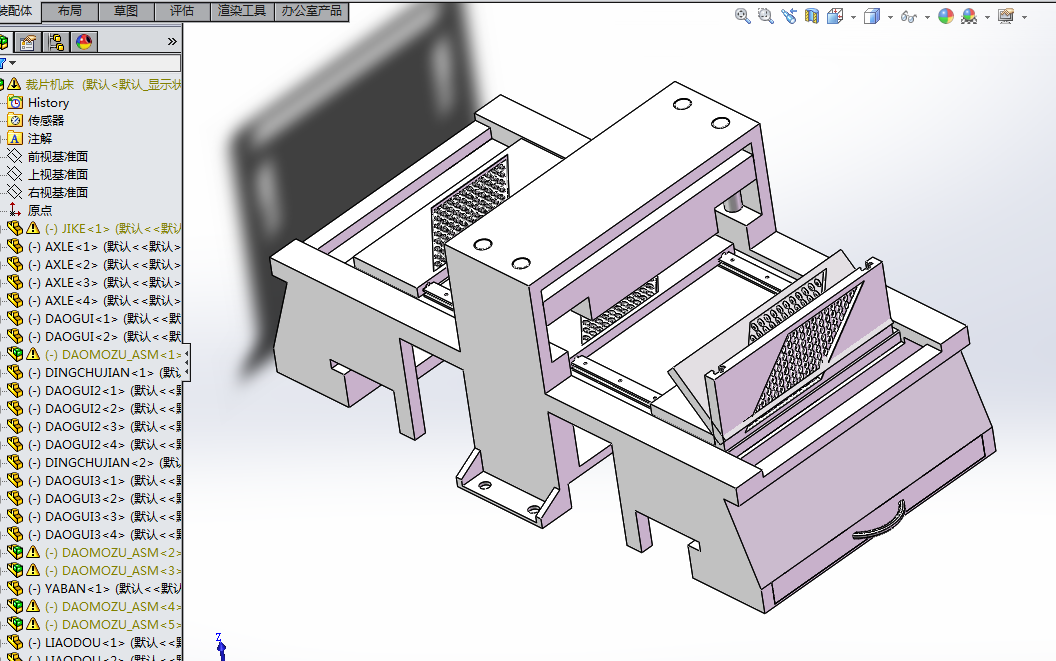This screenshot has width=1056, height=661.
Task: Open the View Orientation dropdown arrow
Action: coord(852,16)
